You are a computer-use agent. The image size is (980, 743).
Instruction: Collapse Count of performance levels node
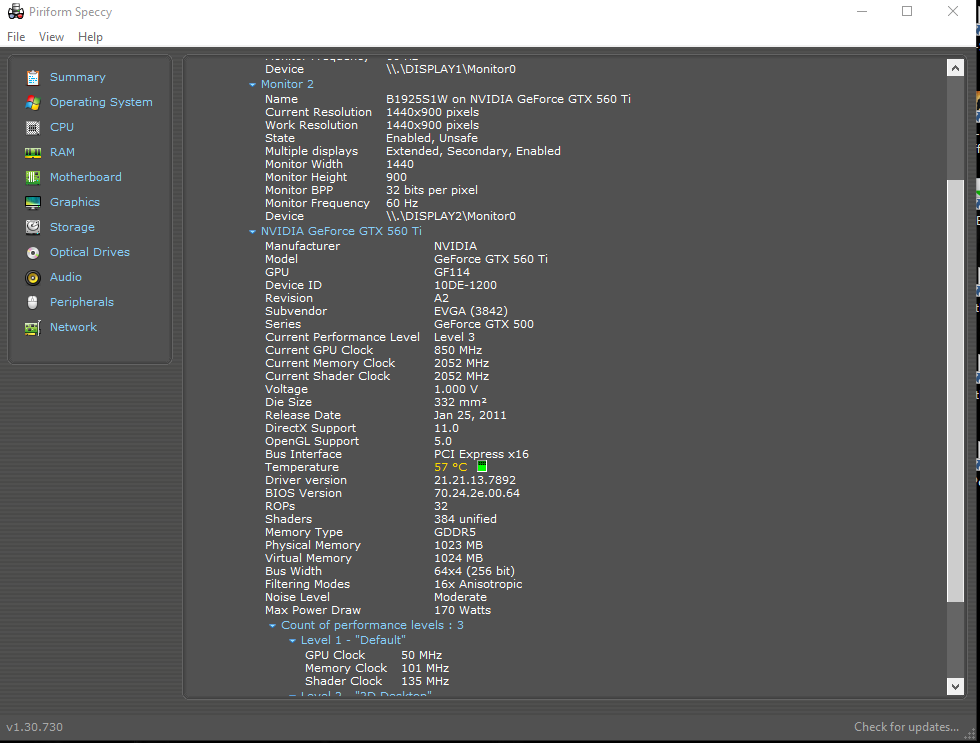pyautogui.click(x=272, y=626)
